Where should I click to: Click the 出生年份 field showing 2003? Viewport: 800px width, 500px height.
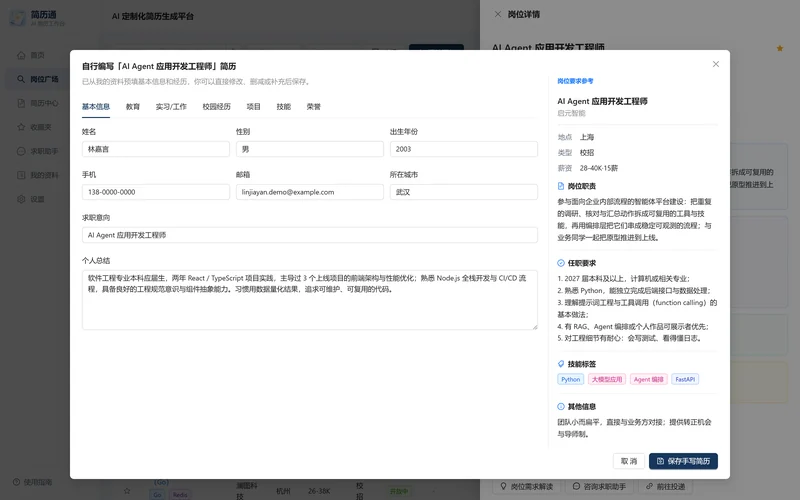pyautogui.click(x=464, y=149)
